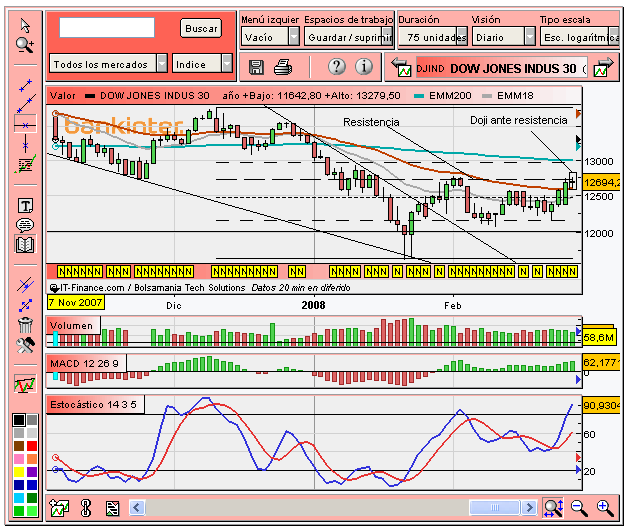Click the trash can delete tool

(25, 325)
